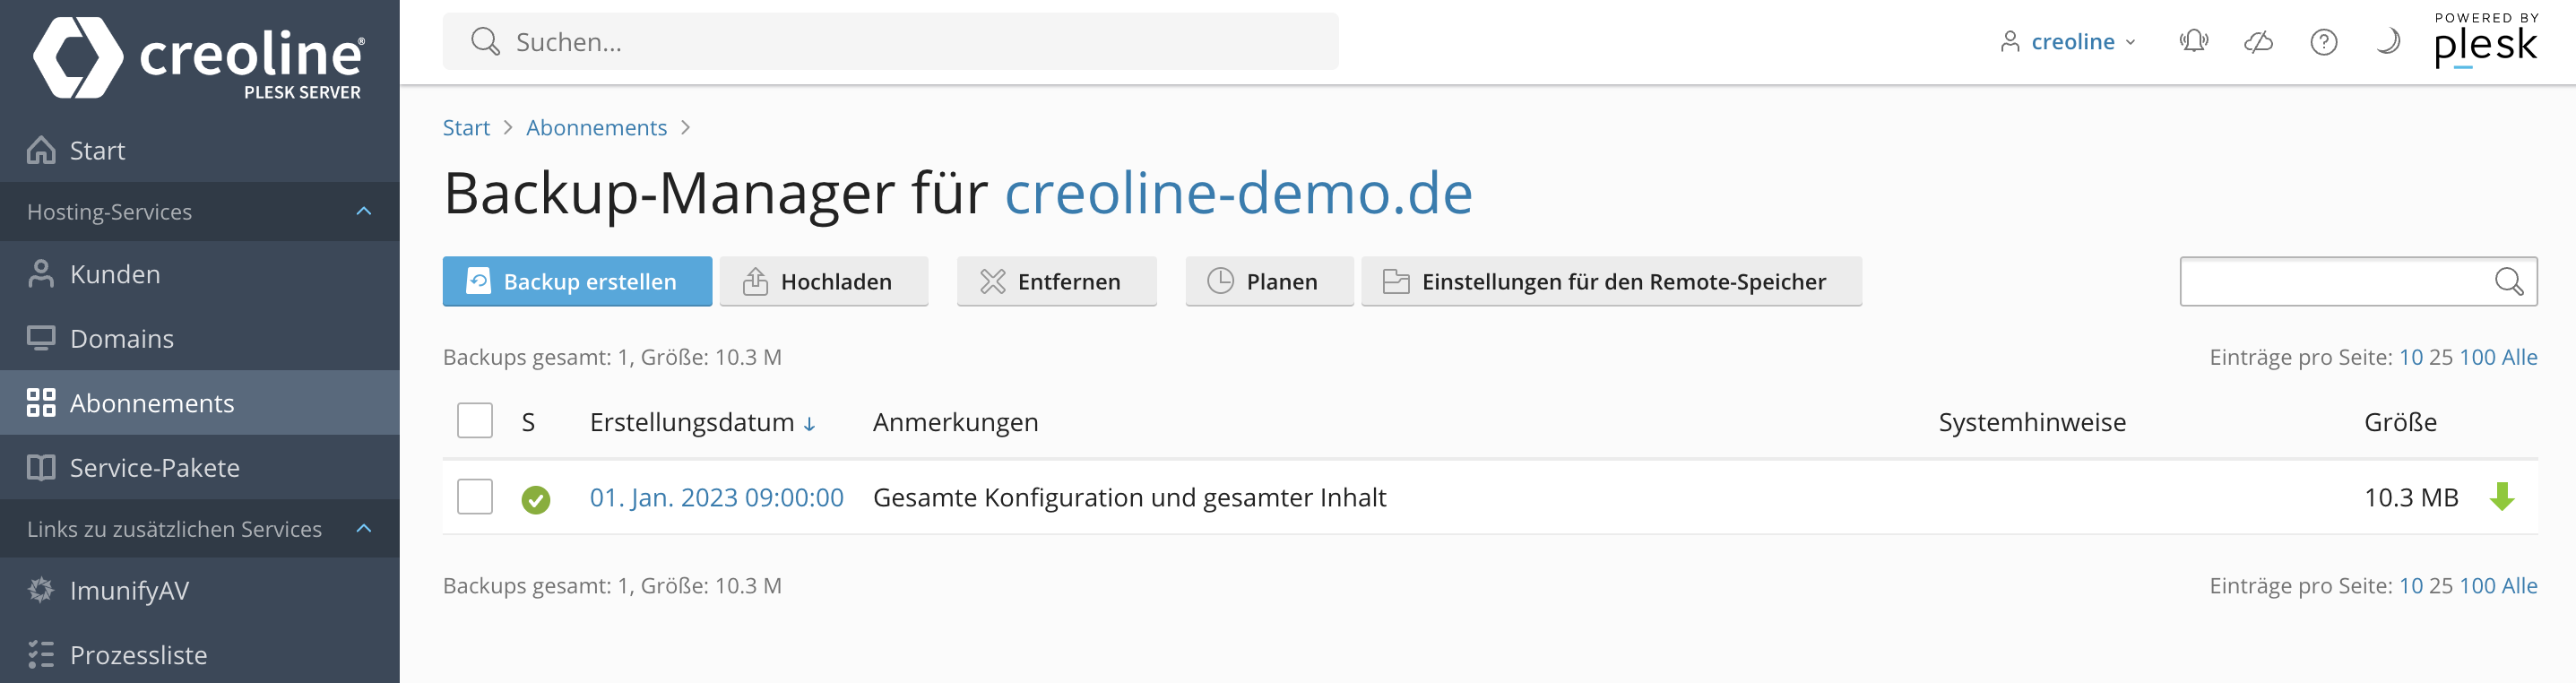2576x683 pixels.
Task: Collapse the Hosting-Services section
Action: point(364,211)
